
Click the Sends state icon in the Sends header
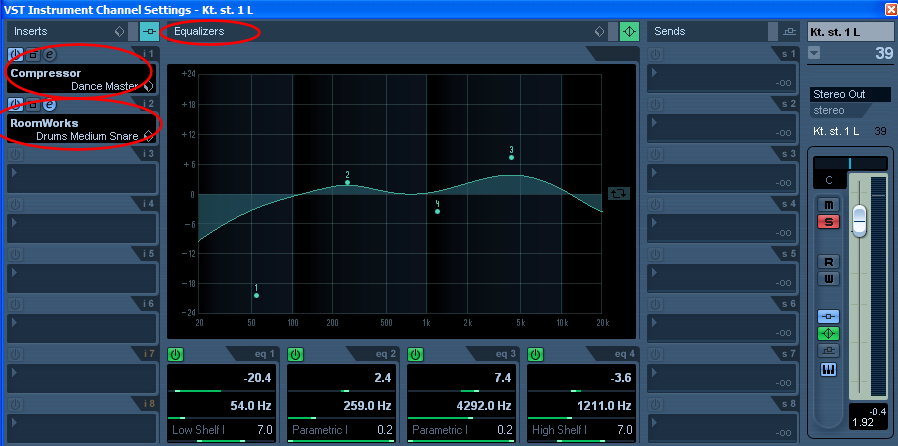[x=790, y=31]
